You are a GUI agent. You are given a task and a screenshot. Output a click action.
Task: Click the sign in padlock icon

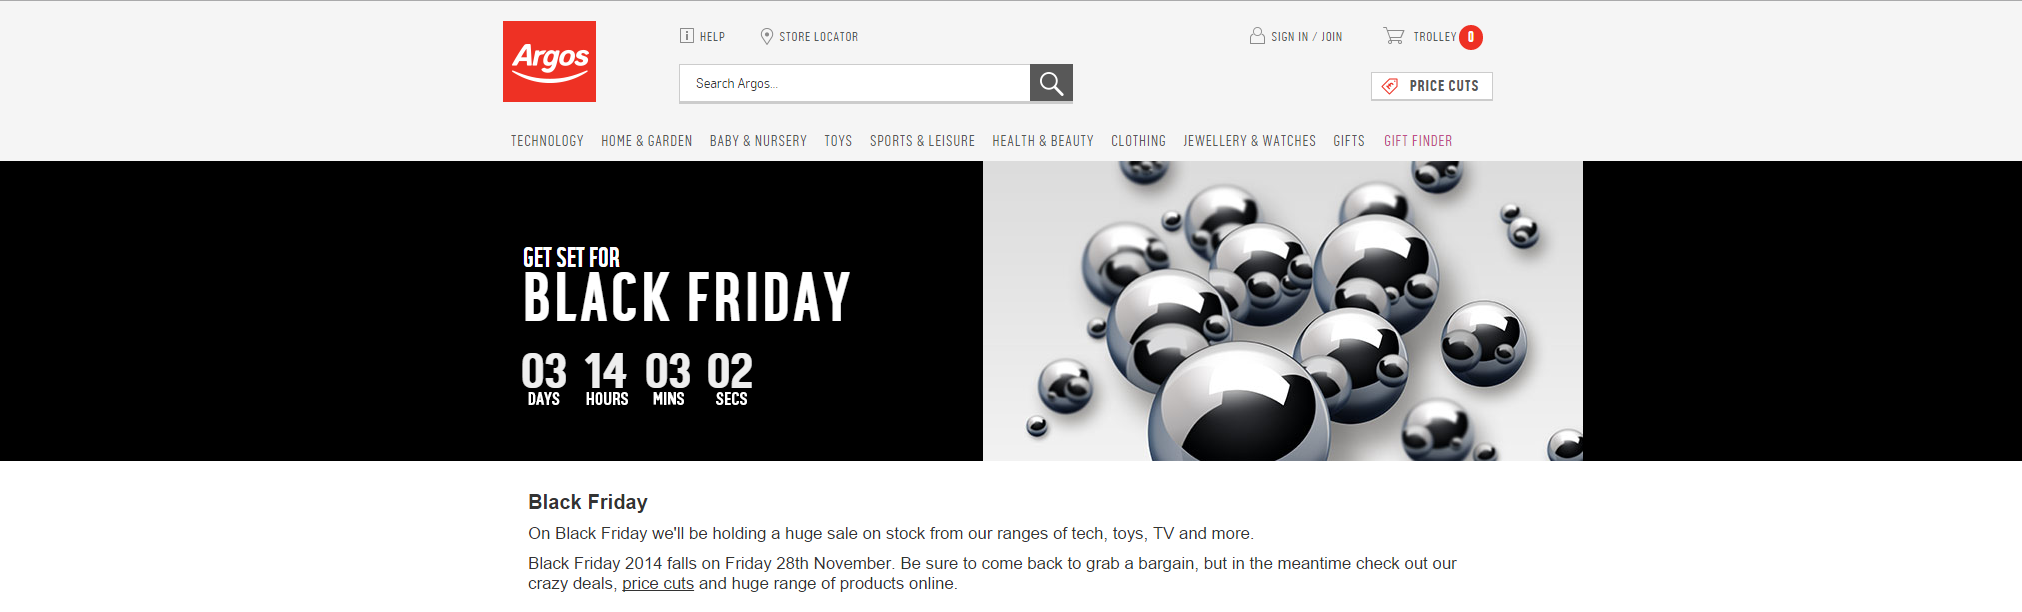[x=1257, y=36]
